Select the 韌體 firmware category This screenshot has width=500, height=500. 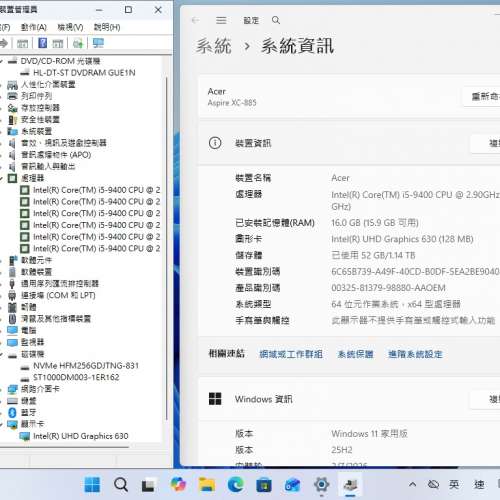pos(29,307)
